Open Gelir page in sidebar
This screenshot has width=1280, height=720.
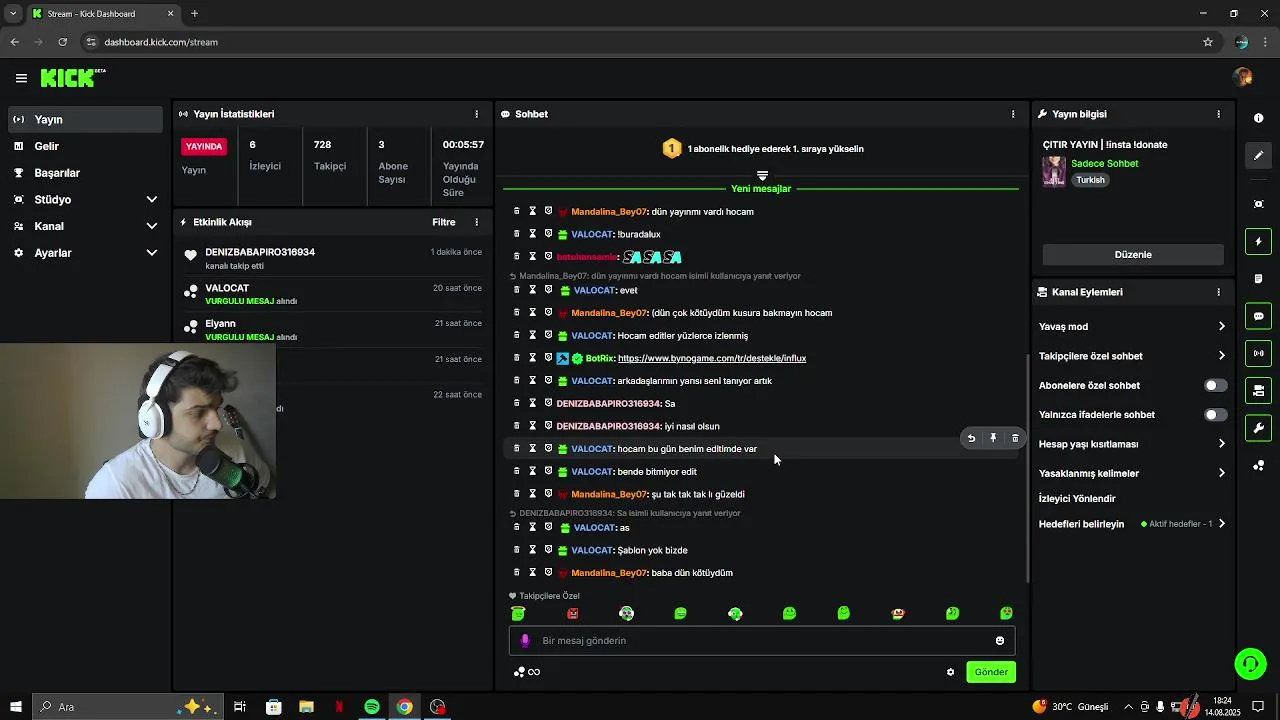[85, 146]
